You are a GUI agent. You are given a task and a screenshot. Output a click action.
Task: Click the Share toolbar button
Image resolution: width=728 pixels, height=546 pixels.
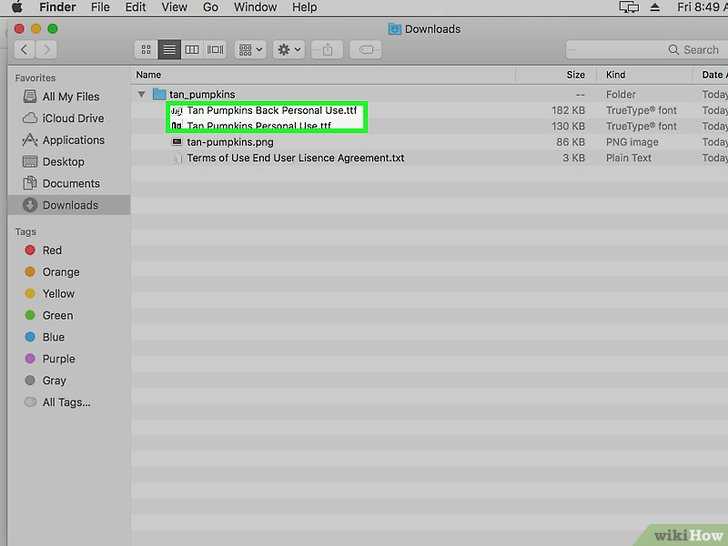(x=327, y=49)
